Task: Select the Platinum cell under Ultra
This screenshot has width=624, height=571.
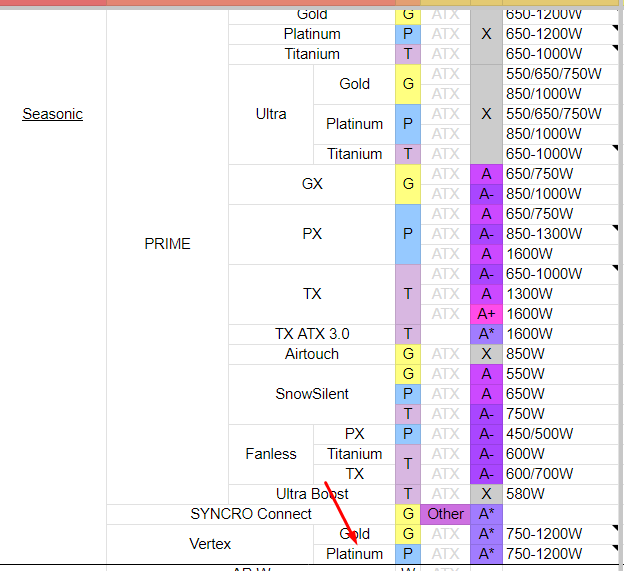Action: tap(354, 124)
